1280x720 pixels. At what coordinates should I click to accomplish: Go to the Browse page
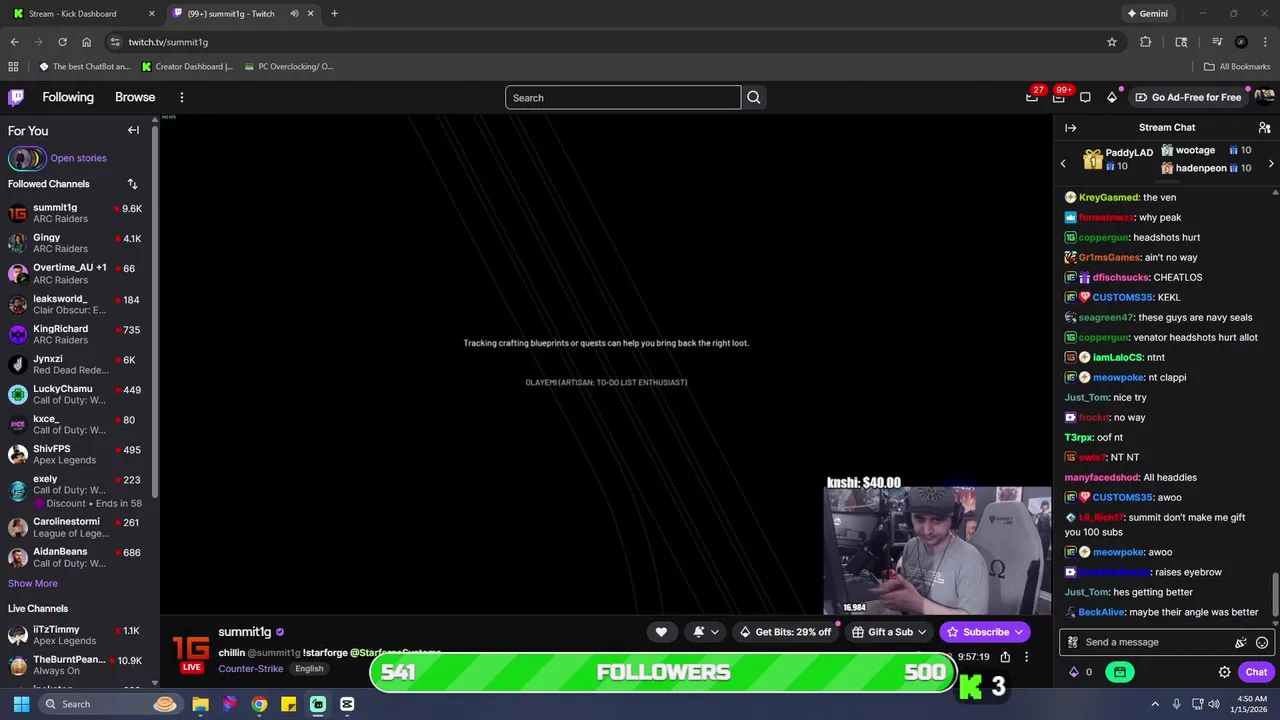135,97
